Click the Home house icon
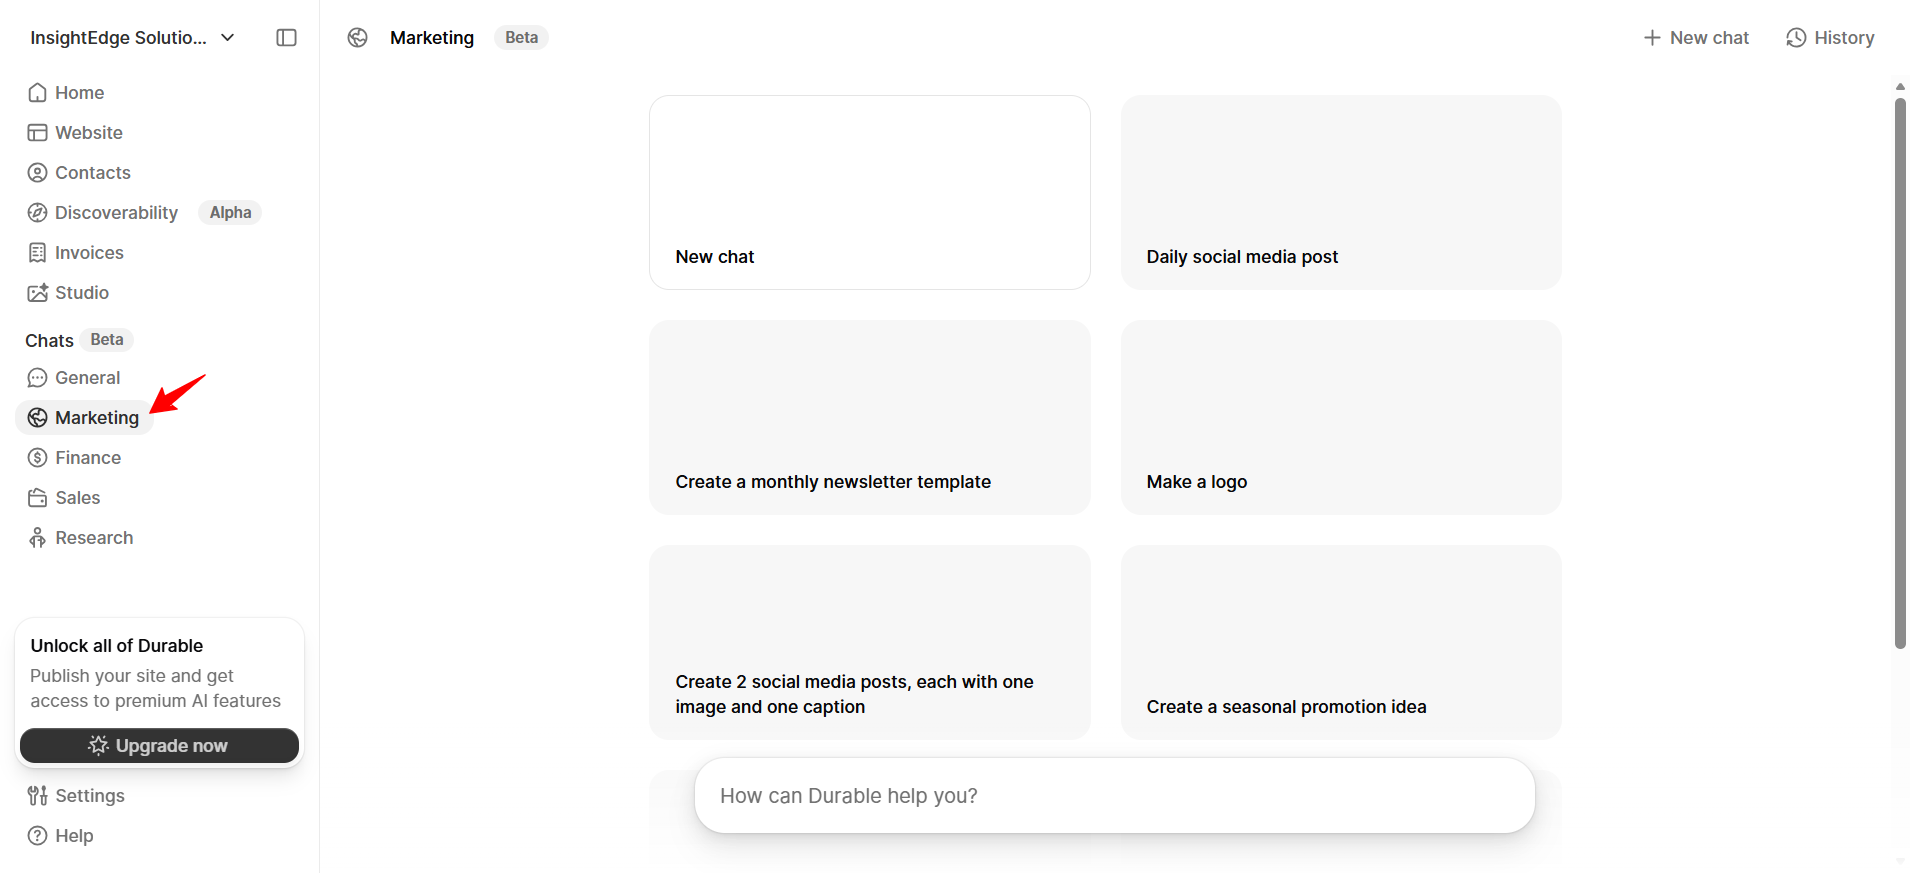Image resolution: width=1910 pixels, height=873 pixels. tap(37, 93)
